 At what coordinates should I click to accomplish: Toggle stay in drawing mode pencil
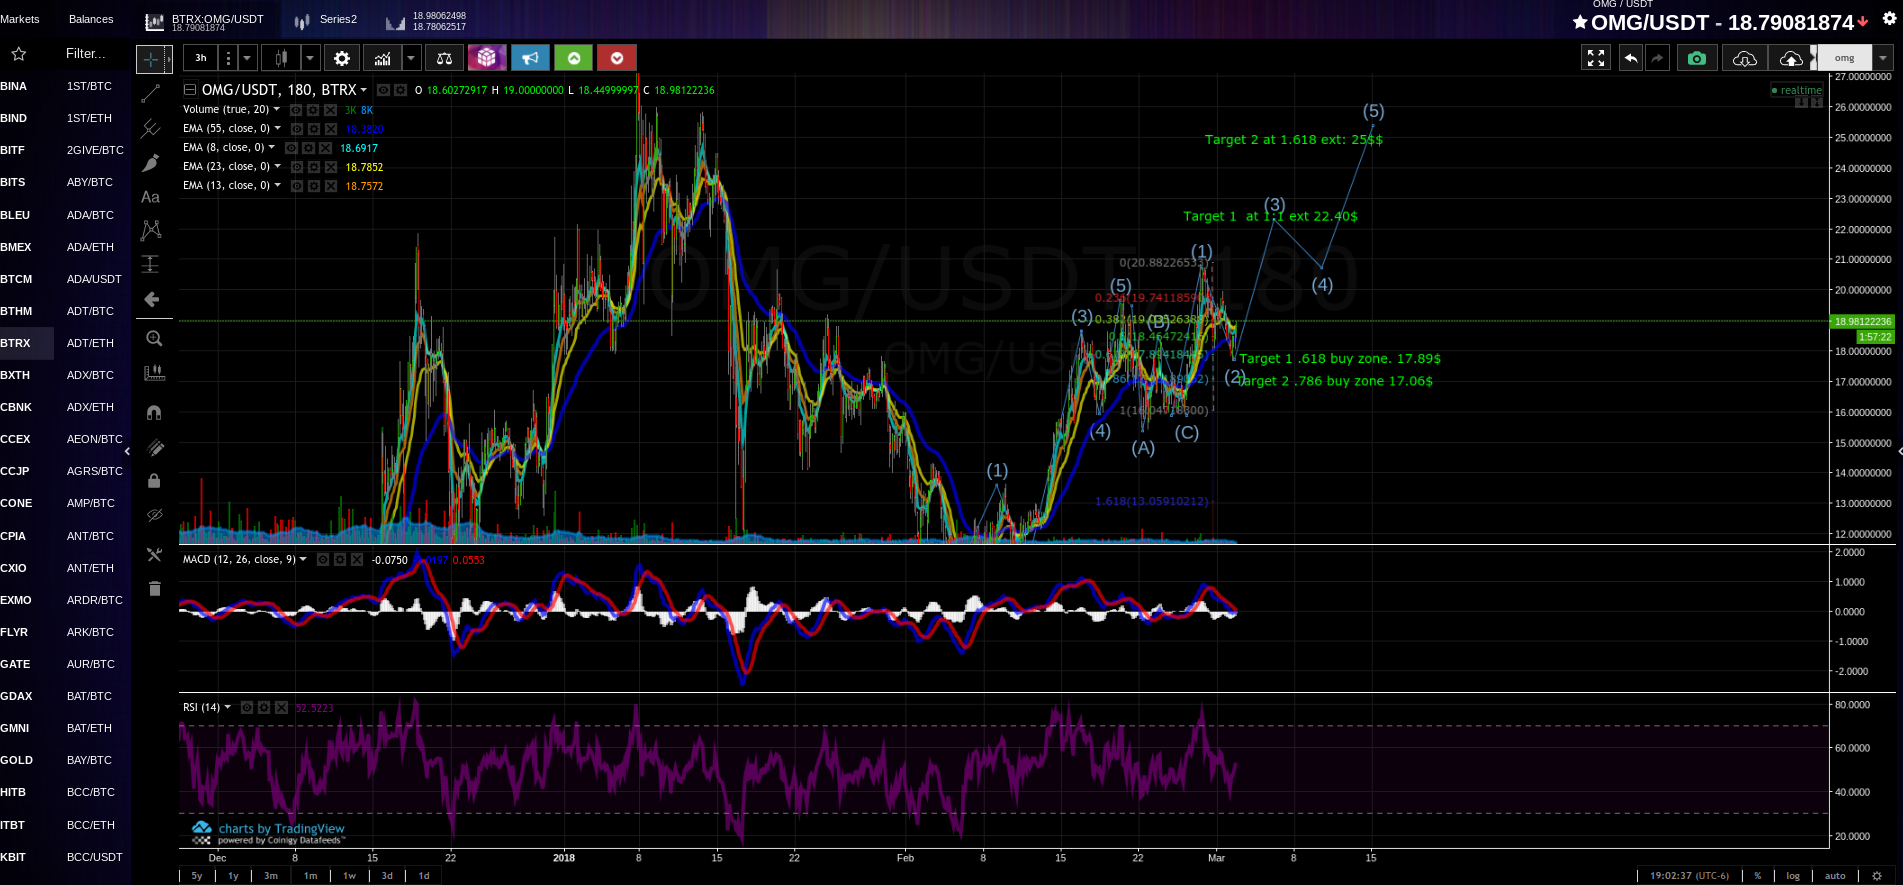tap(154, 447)
